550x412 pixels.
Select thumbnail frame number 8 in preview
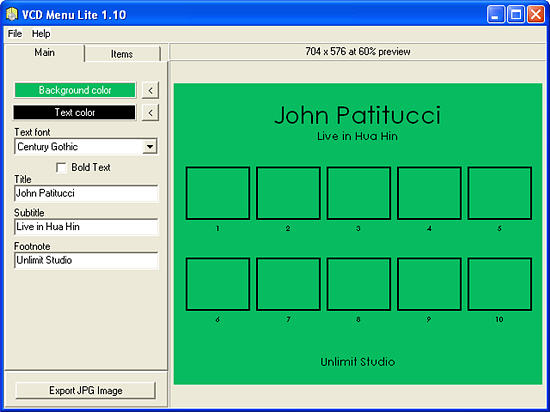point(358,284)
